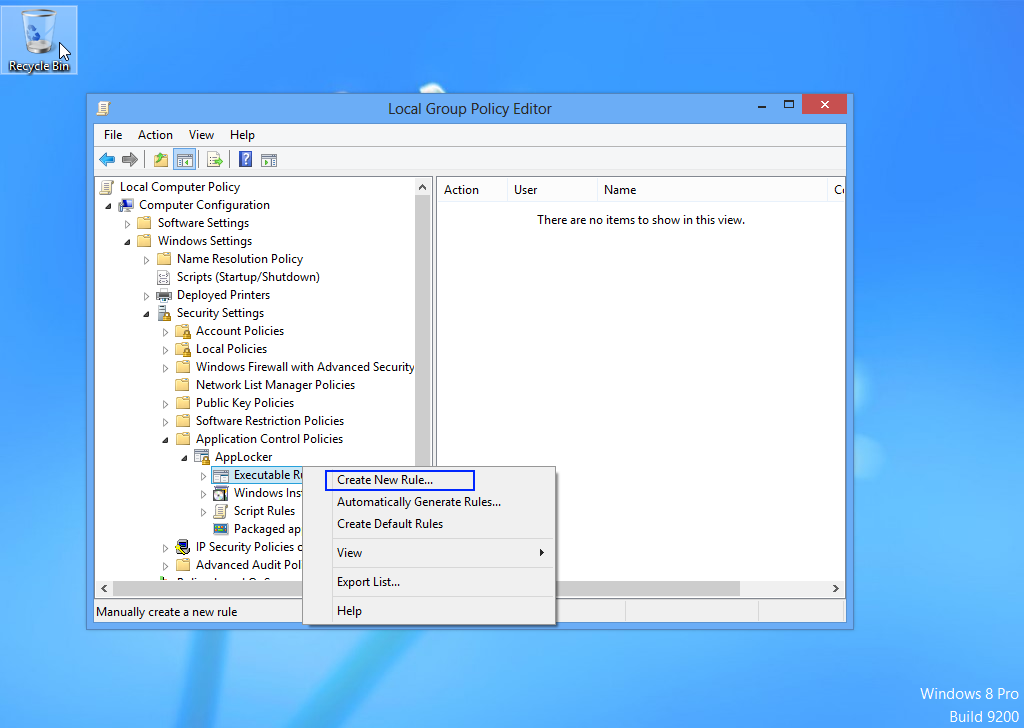Expand the Windows Firewall with Advanced Security node
Viewport: 1024px width, 728px height.
(x=165, y=368)
